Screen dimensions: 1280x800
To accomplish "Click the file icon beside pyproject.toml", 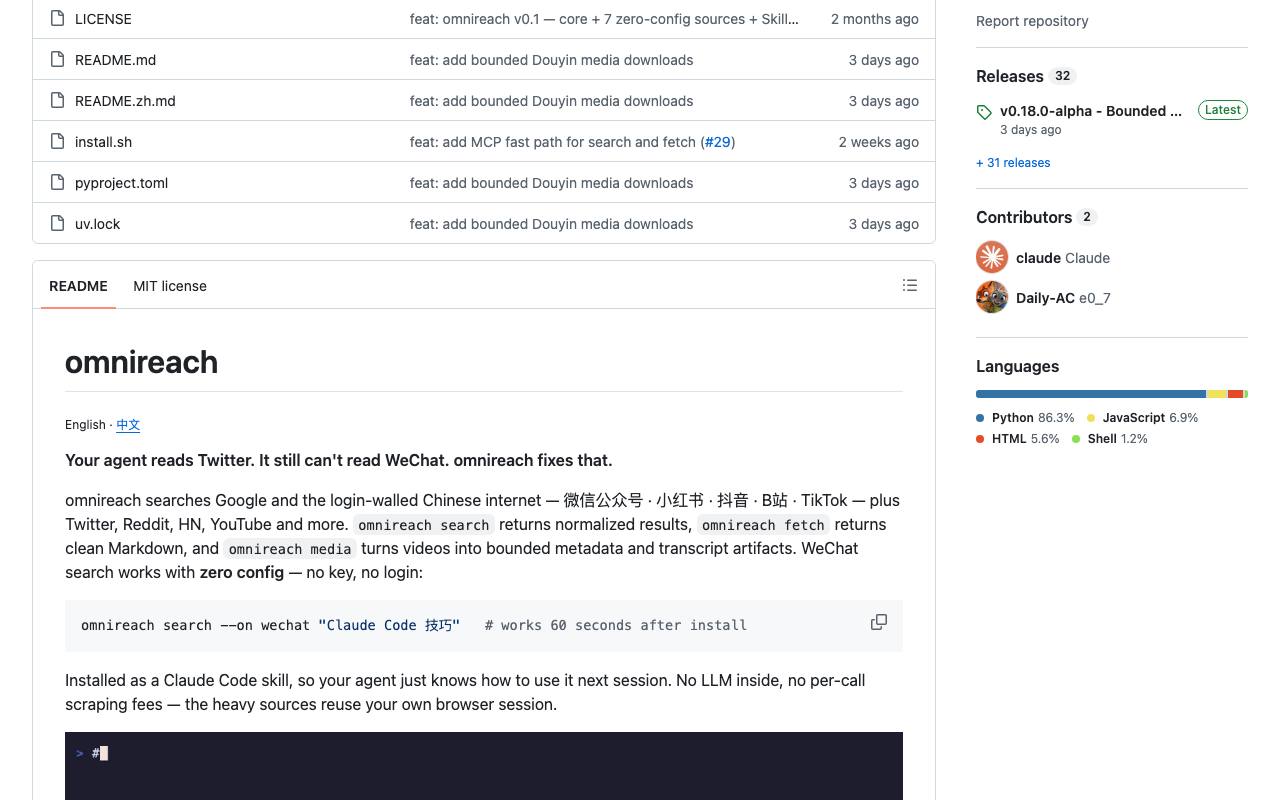I will pos(57,182).
